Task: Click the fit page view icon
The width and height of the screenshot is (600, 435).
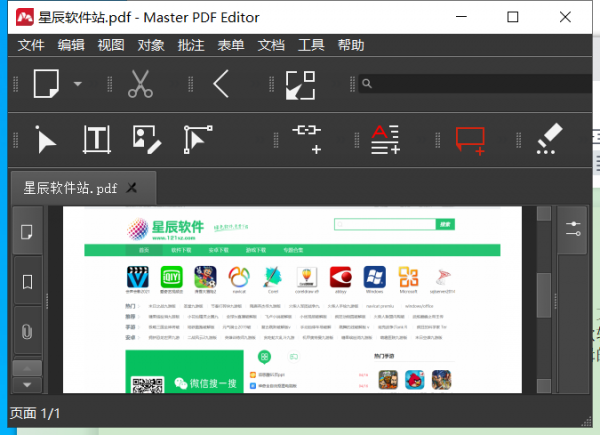Action: pyautogui.click(x=300, y=85)
